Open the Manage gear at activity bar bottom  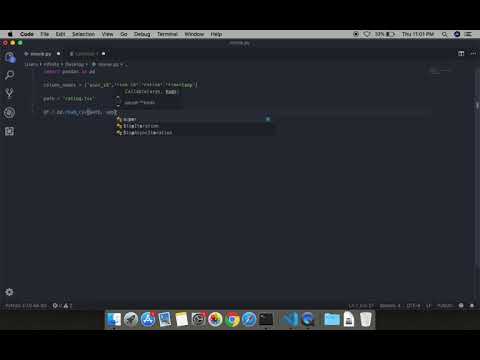9,292
